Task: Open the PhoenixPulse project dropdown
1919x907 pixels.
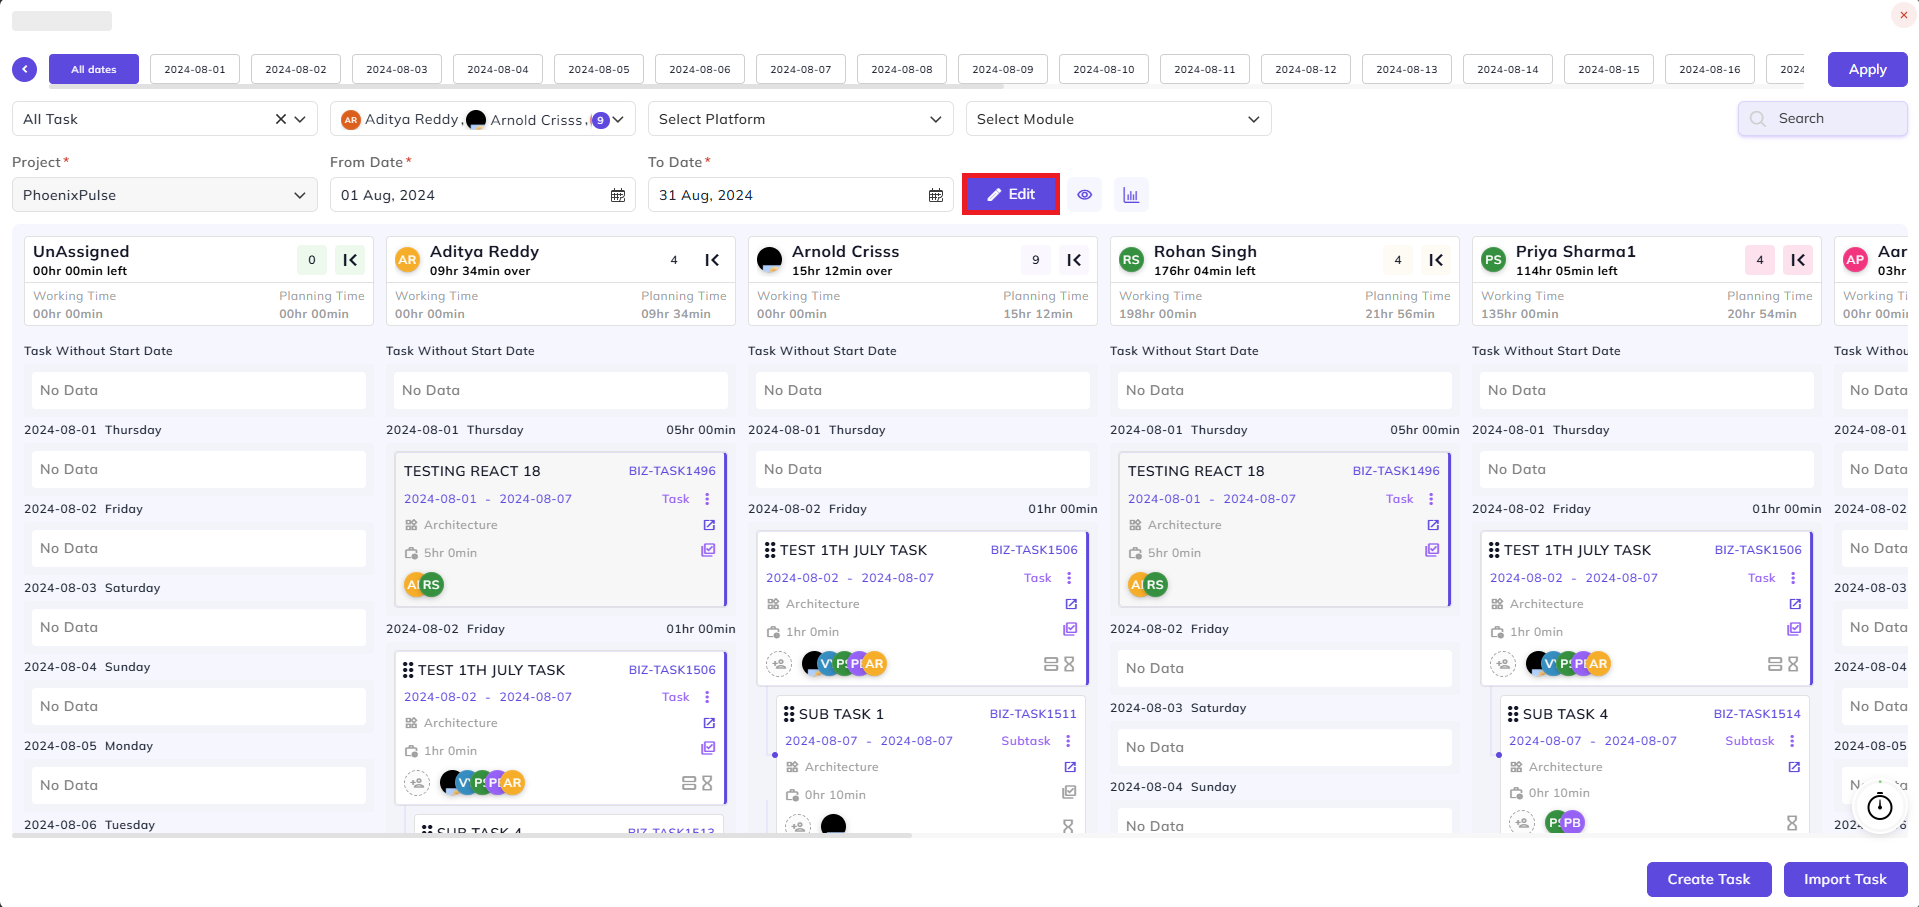Action: (x=165, y=195)
